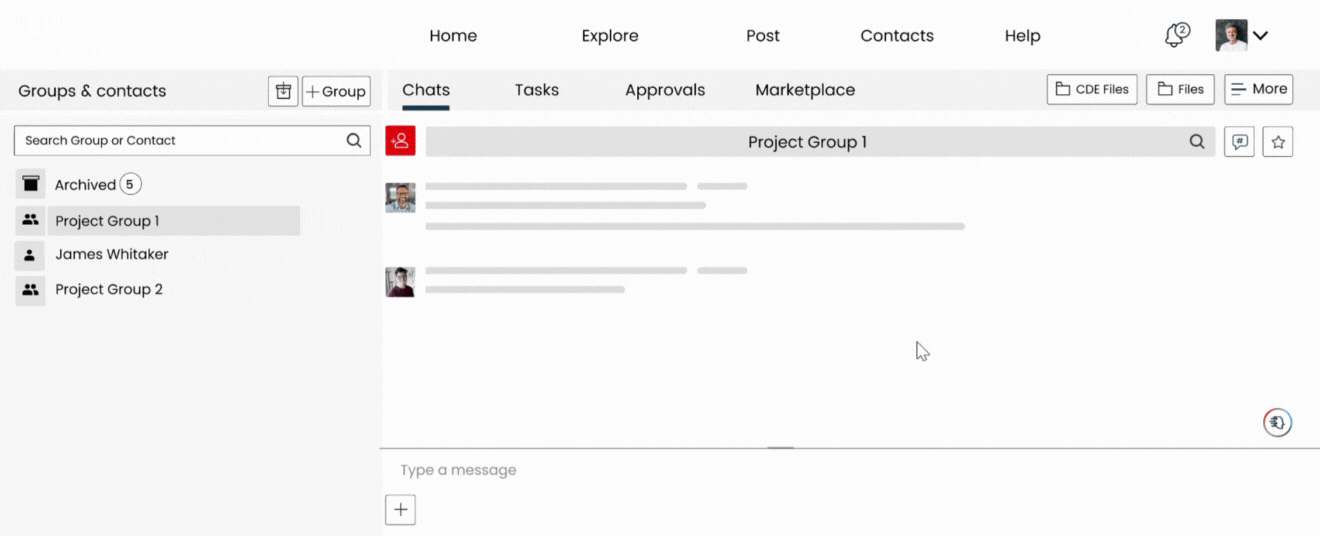The width and height of the screenshot is (1320, 536).
Task: Open the notifications bell icon
Action: tap(1176, 35)
